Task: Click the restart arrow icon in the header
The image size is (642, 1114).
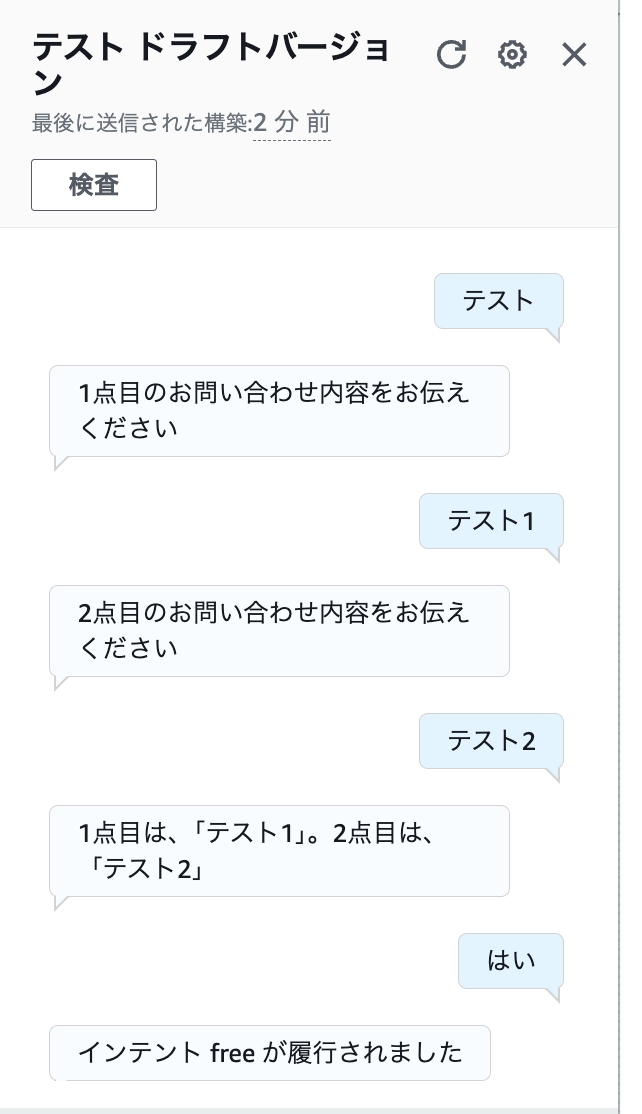Action: pyautogui.click(x=452, y=55)
